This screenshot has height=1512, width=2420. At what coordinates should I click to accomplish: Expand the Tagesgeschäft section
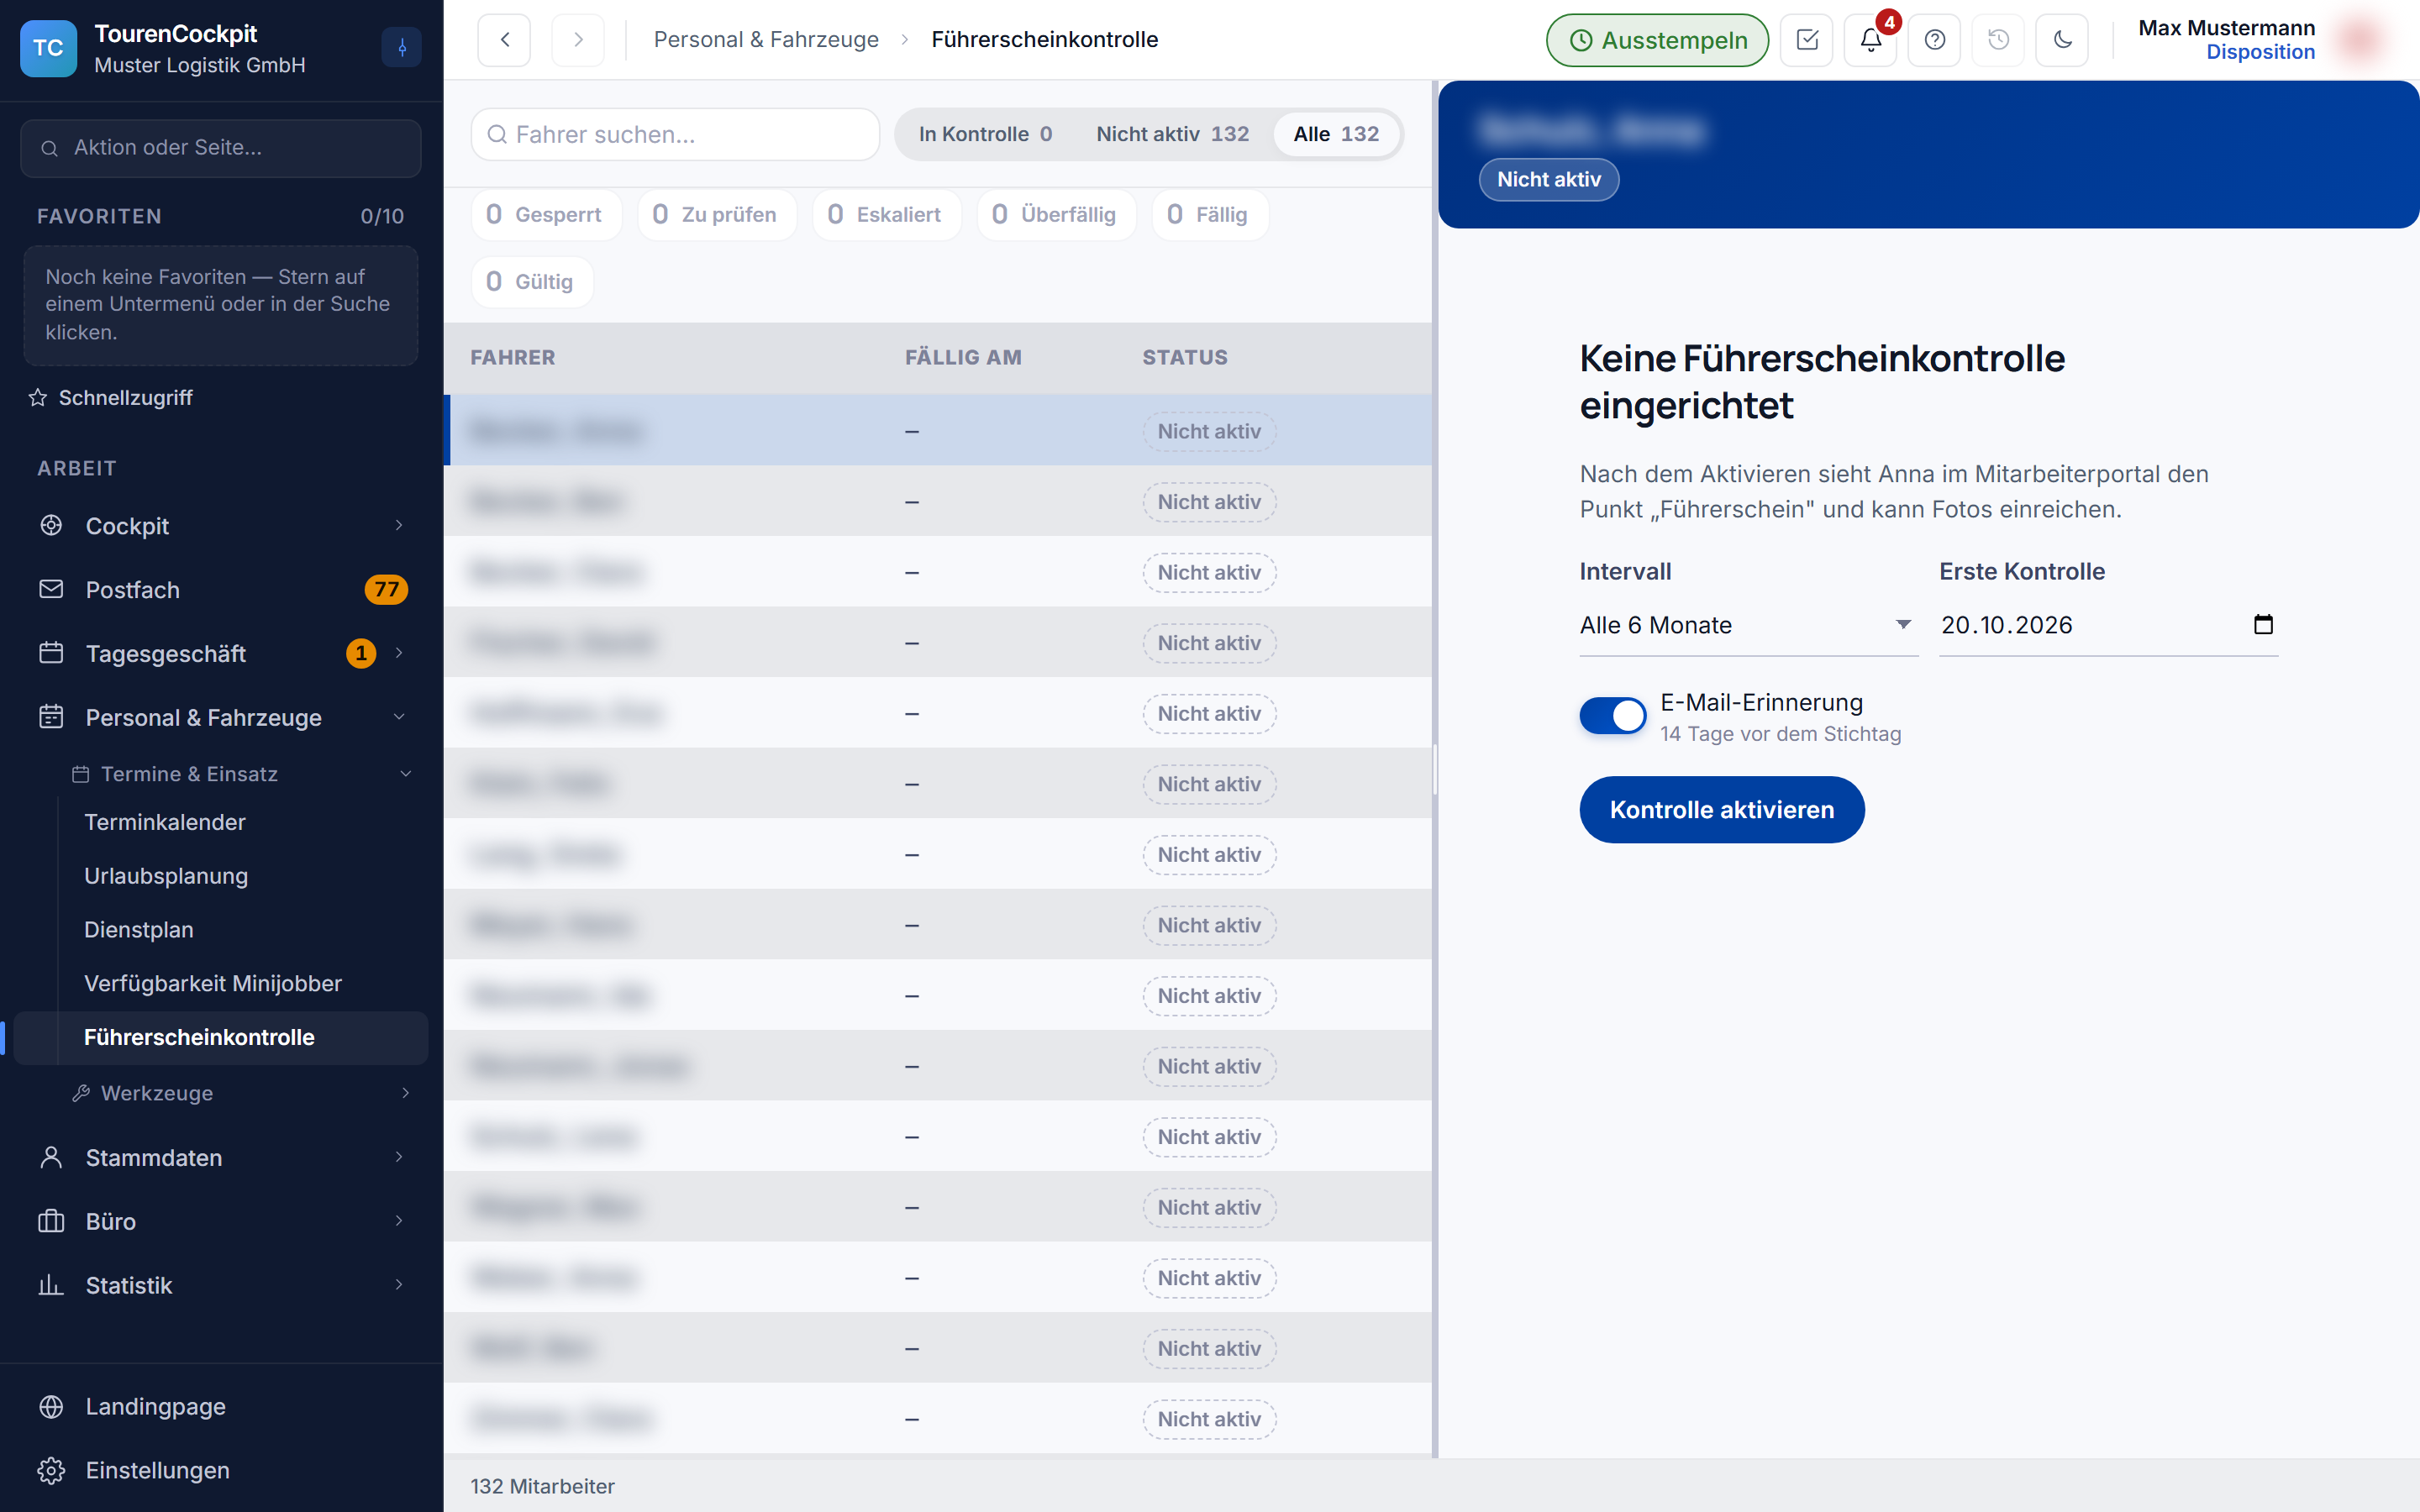tap(399, 654)
